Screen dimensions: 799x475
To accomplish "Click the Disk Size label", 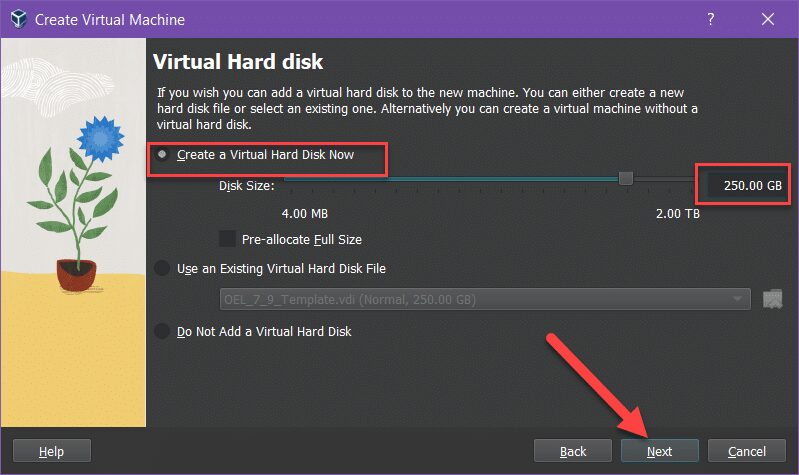I will pyautogui.click(x=247, y=186).
